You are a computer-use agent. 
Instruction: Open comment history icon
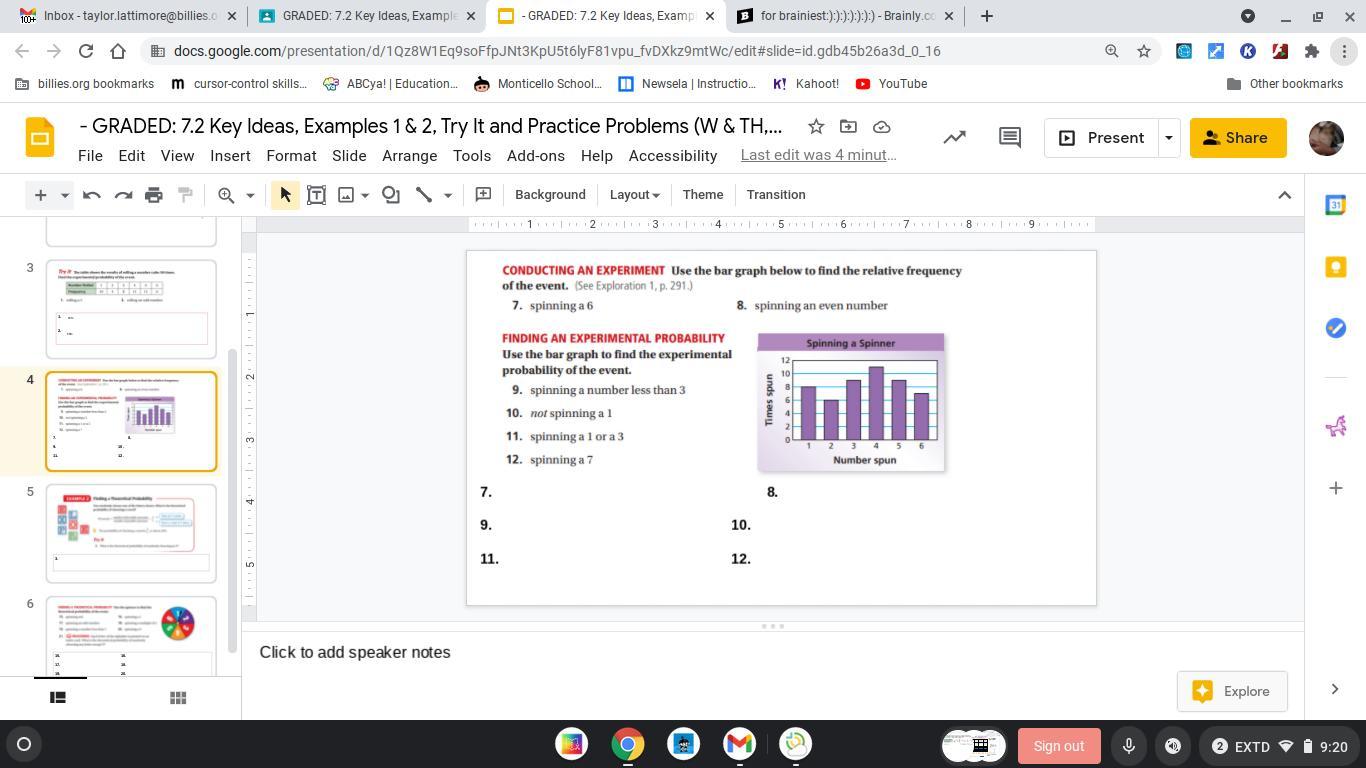click(x=1010, y=138)
